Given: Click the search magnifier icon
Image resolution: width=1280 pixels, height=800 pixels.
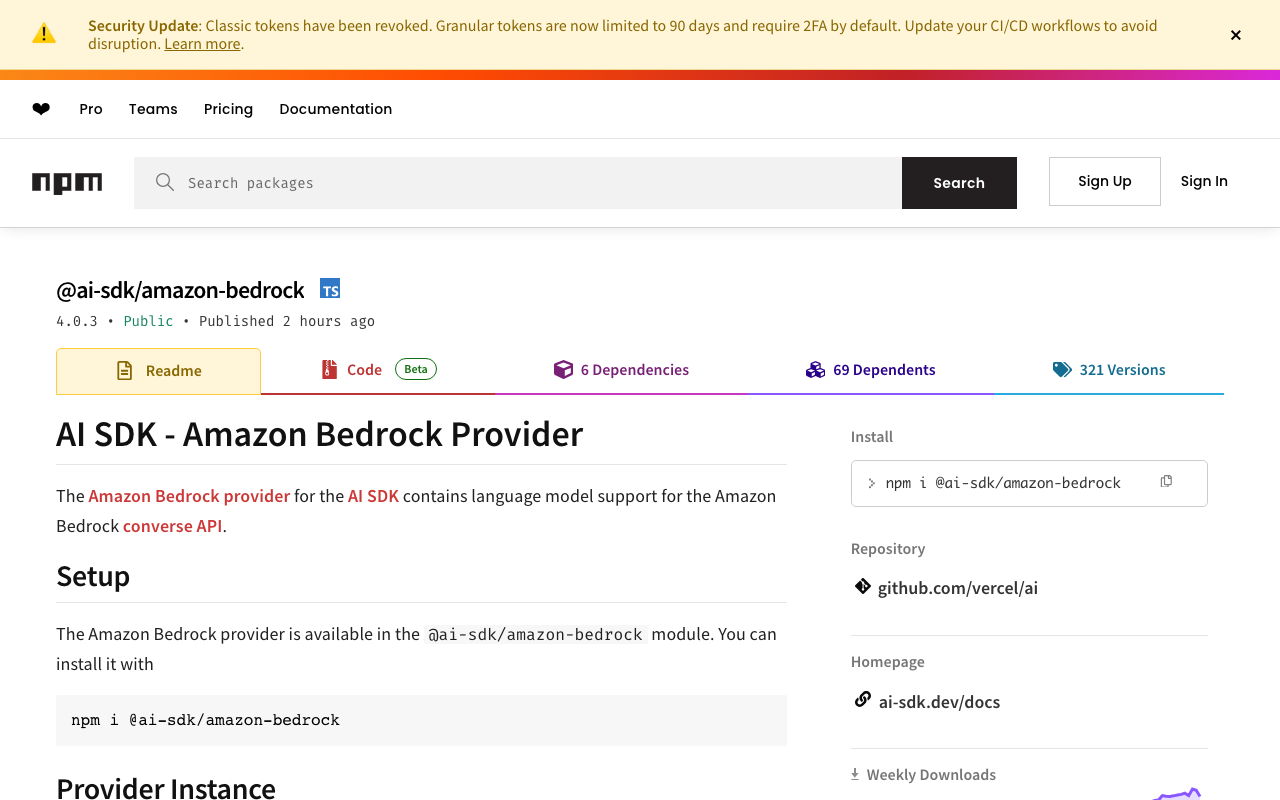Looking at the screenshot, I should click(x=165, y=182).
